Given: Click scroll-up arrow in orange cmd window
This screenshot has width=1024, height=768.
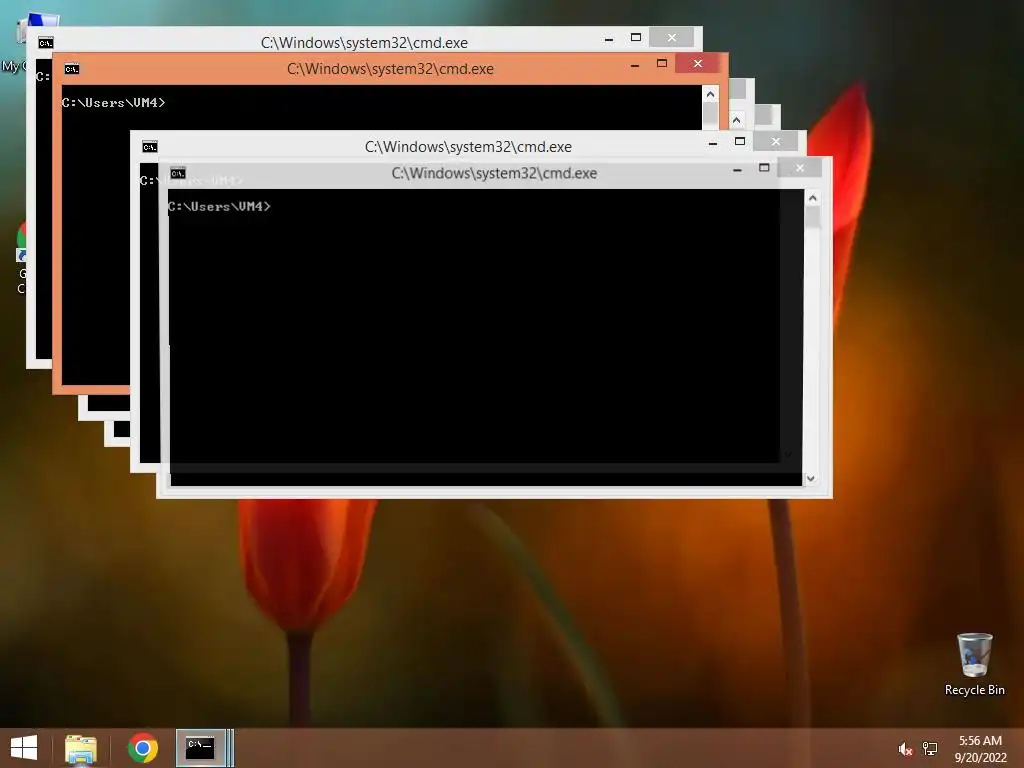Looking at the screenshot, I should click(x=711, y=94).
